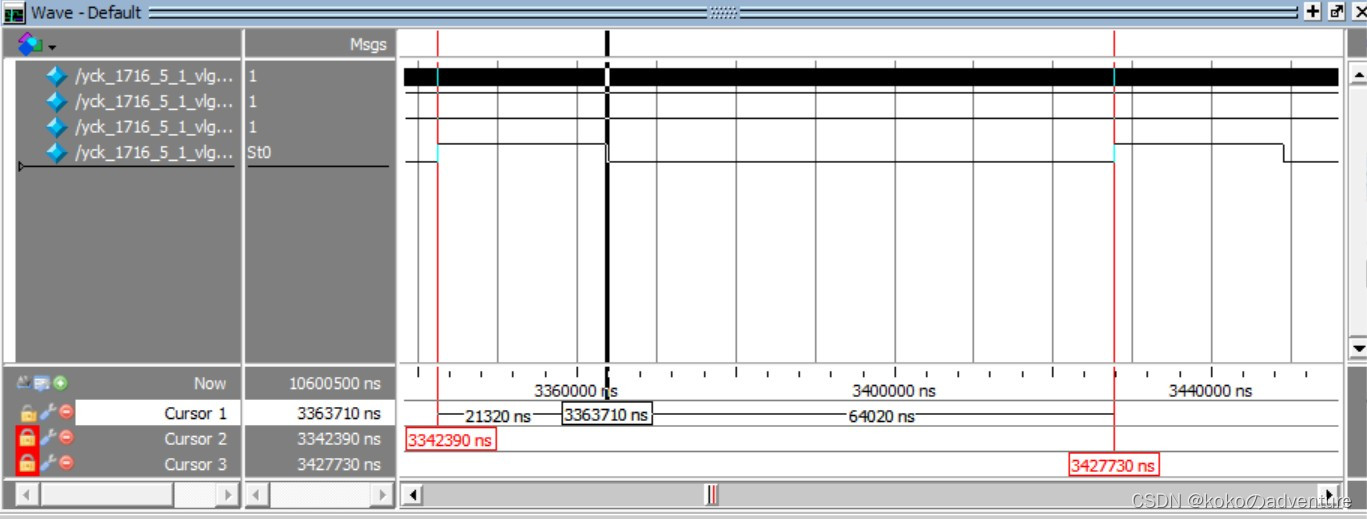The height and width of the screenshot is (519, 1367).
Task: Click the Cursor 1 value 3363710 ns
Action: [x=339, y=413]
